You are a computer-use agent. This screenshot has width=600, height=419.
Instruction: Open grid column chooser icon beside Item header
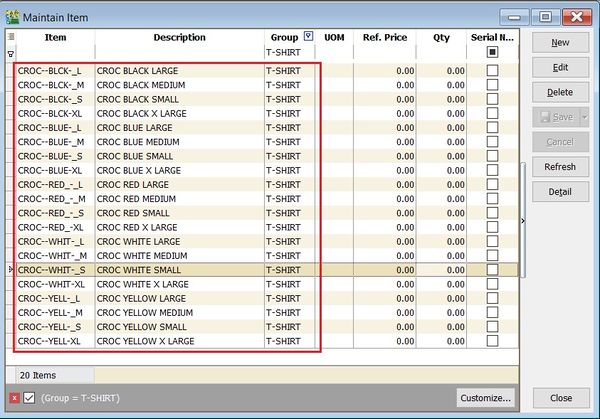coord(11,37)
